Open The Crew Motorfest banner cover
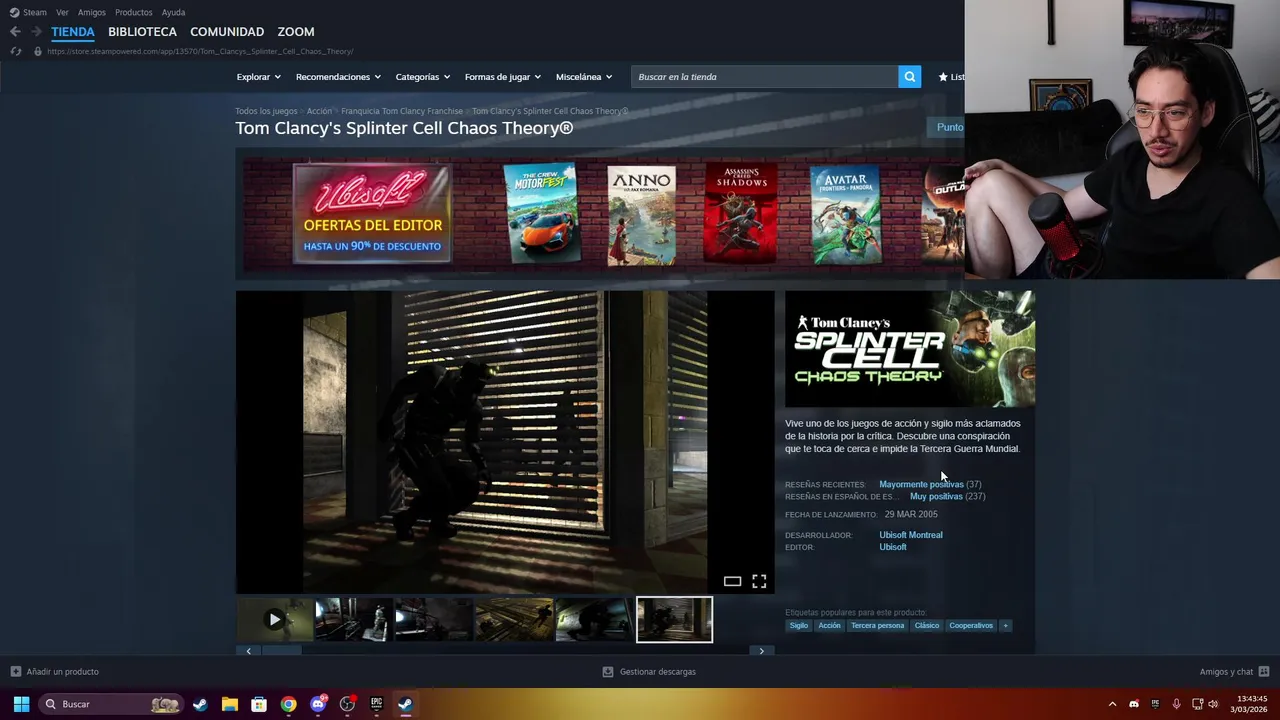Viewport: 1280px width, 720px height. click(x=541, y=214)
